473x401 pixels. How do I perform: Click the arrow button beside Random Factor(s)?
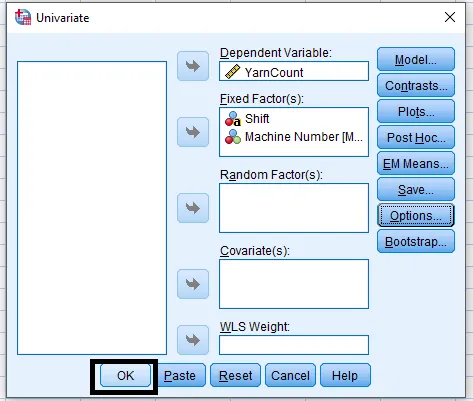[x=193, y=208]
